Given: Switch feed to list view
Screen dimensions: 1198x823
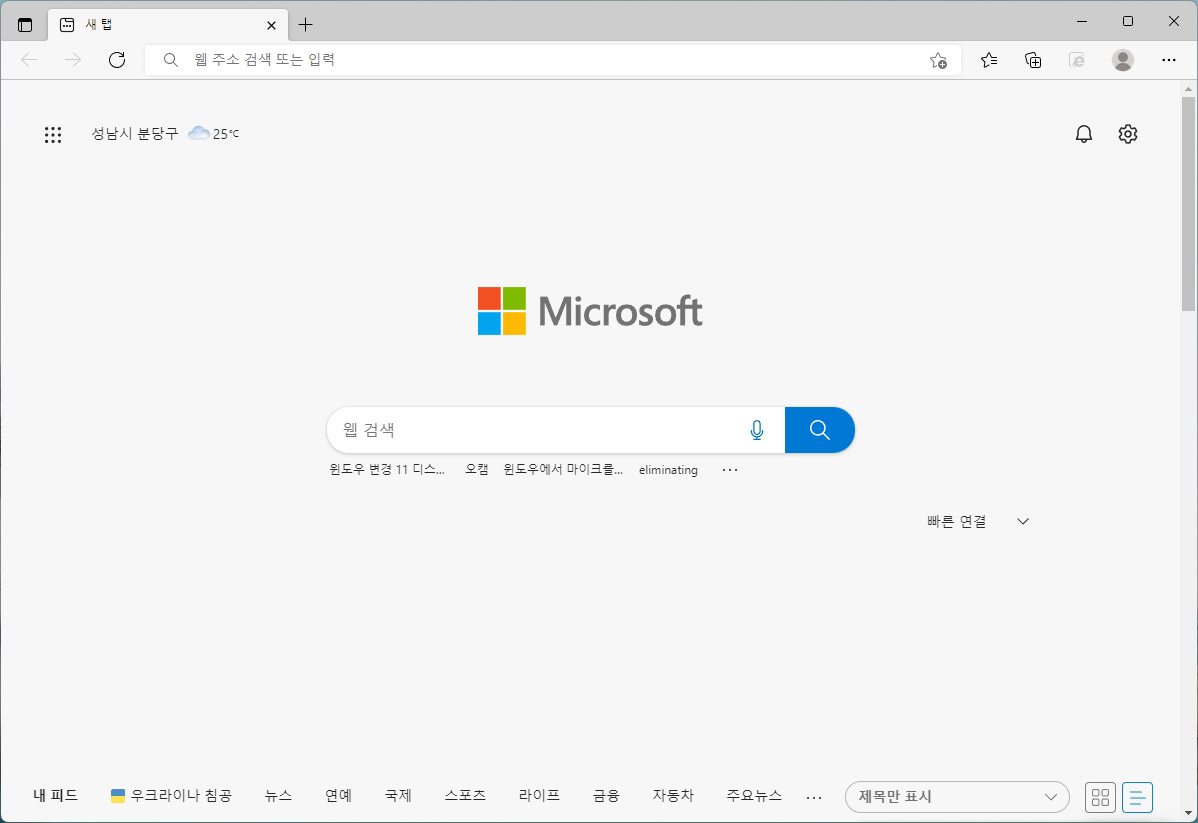Looking at the screenshot, I should [1137, 798].
